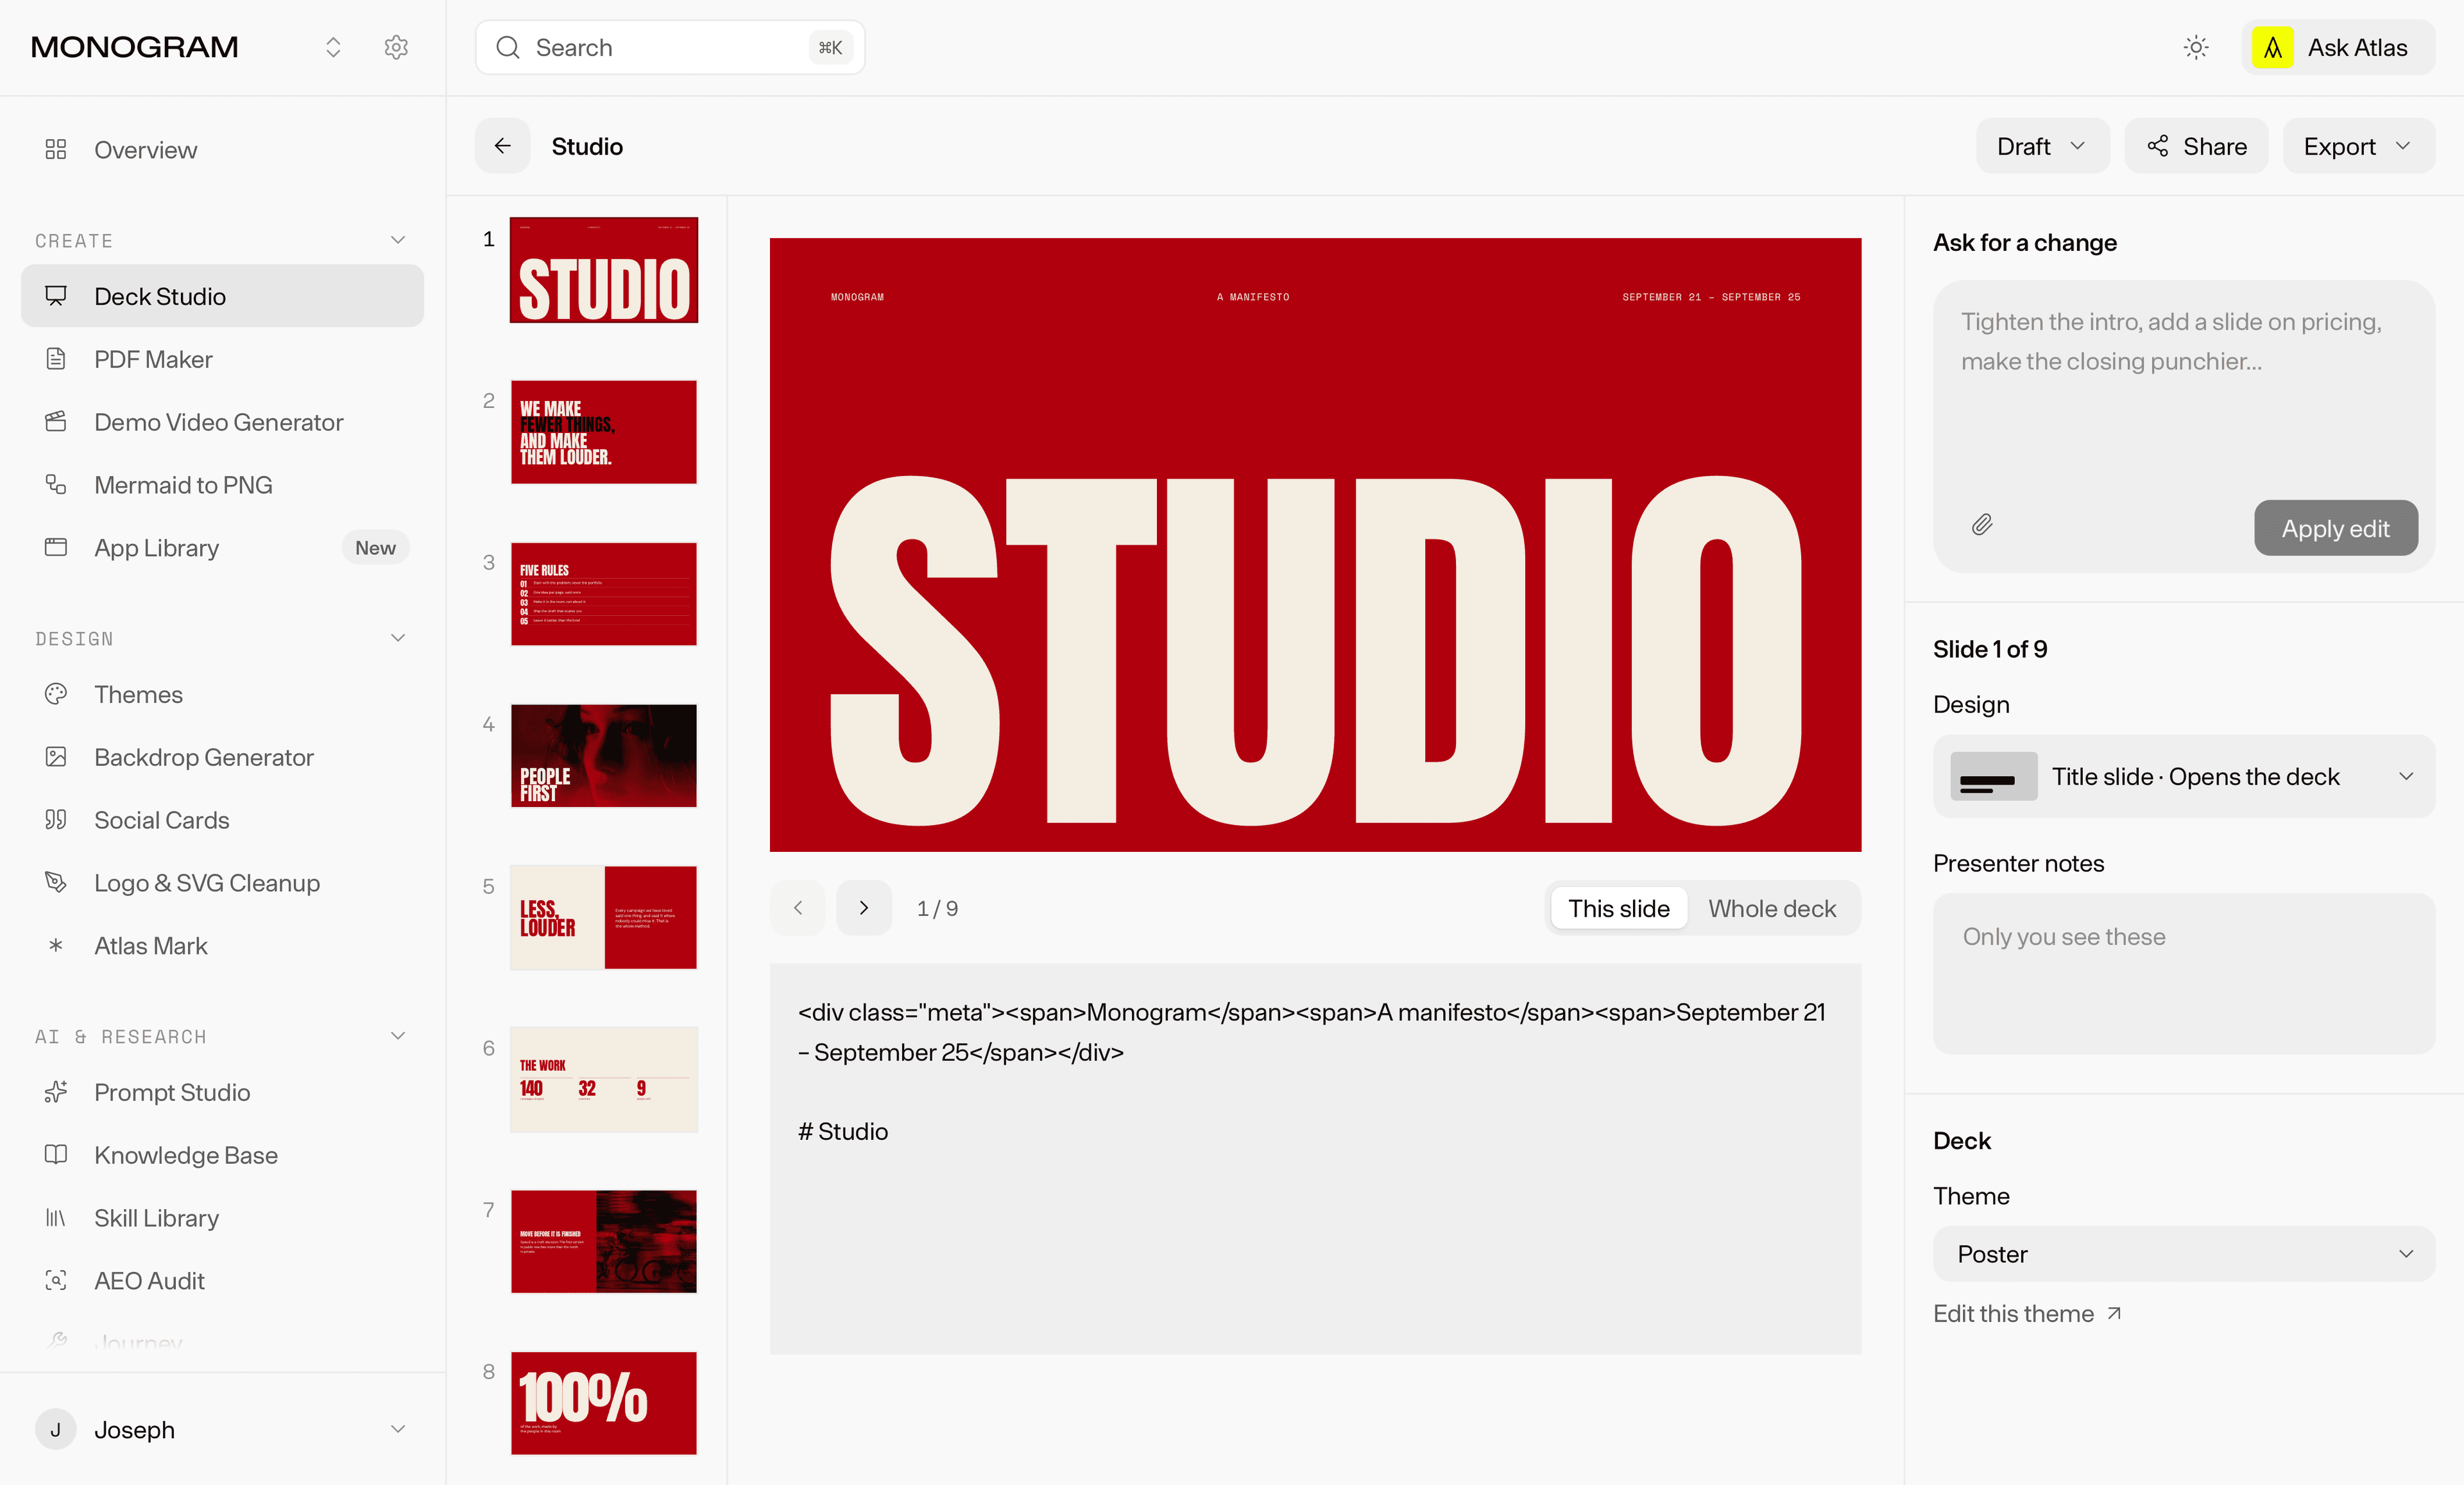The image size is (2464, 1485).
Task: Switch to This slide view
Action: [x=1618, y=908]
